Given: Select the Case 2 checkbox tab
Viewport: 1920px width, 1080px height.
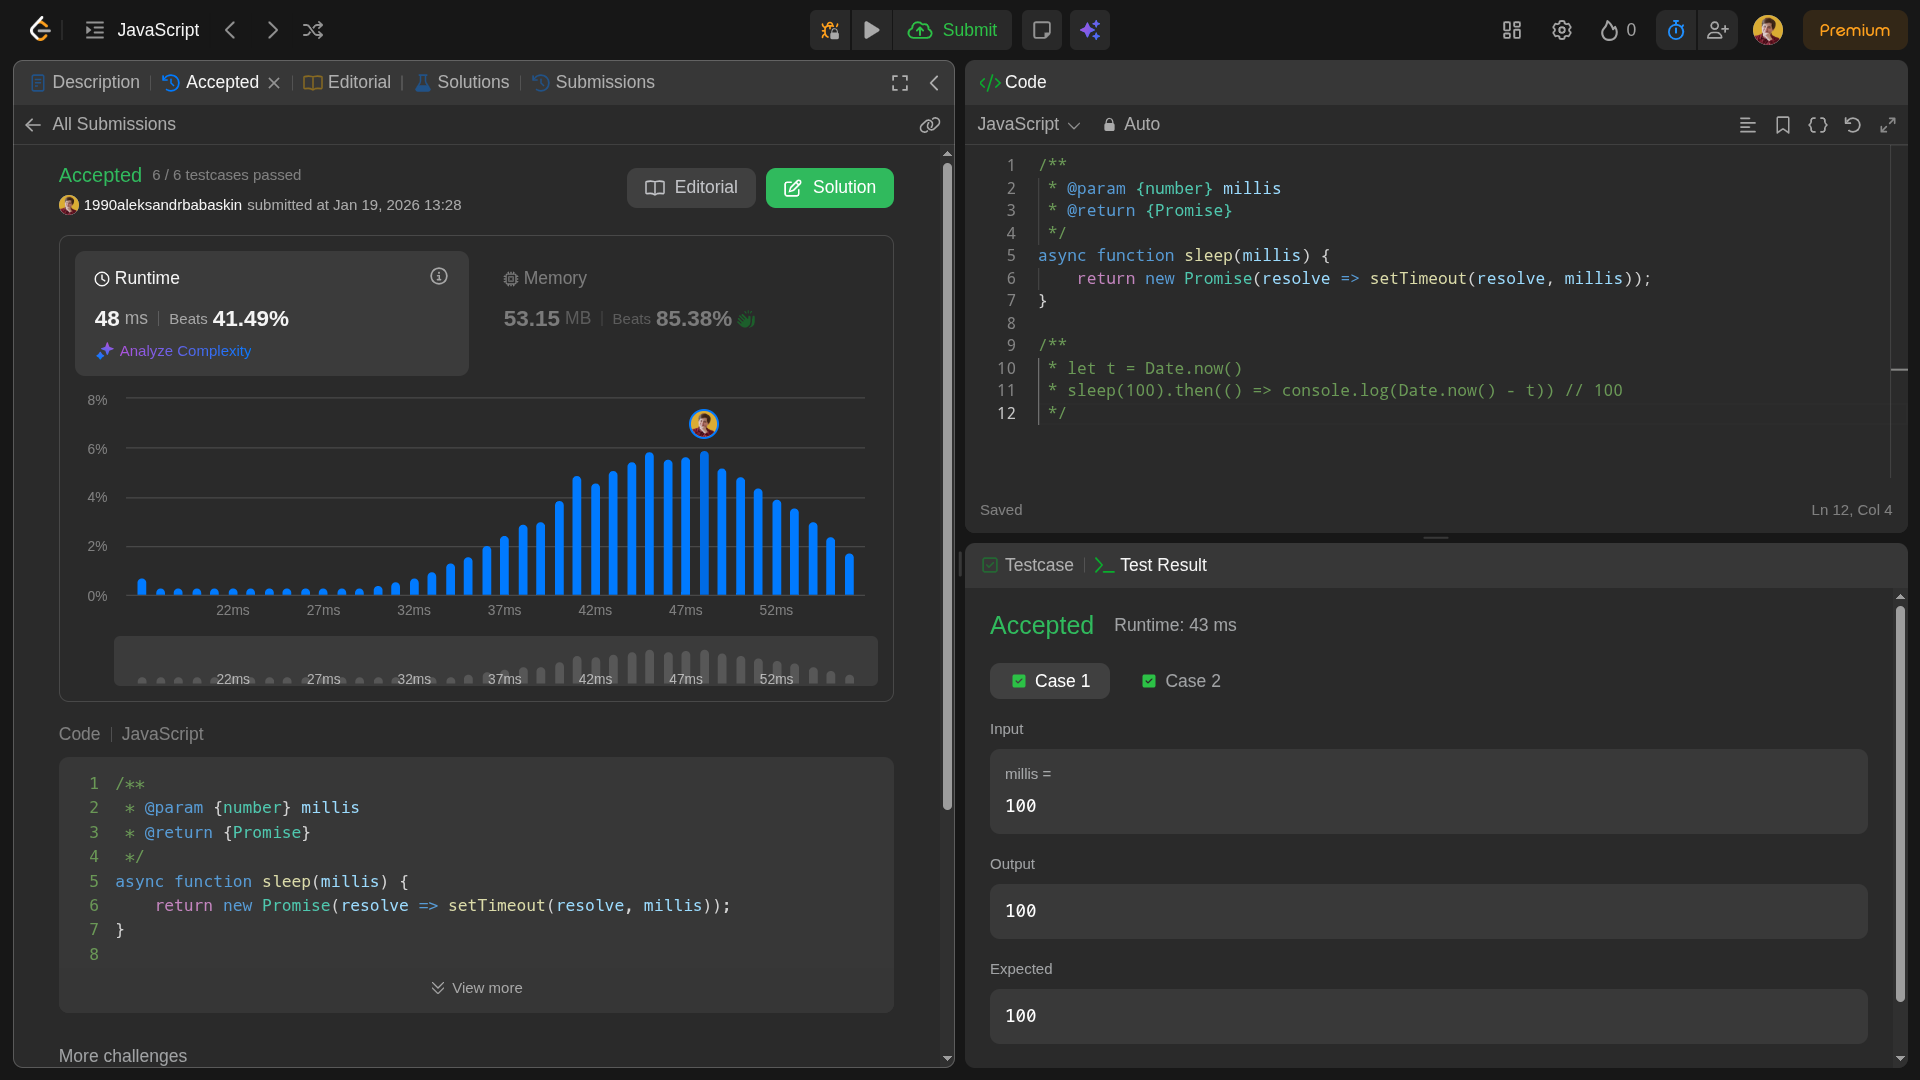Looking at the screenshot, I should point(1181,681).
